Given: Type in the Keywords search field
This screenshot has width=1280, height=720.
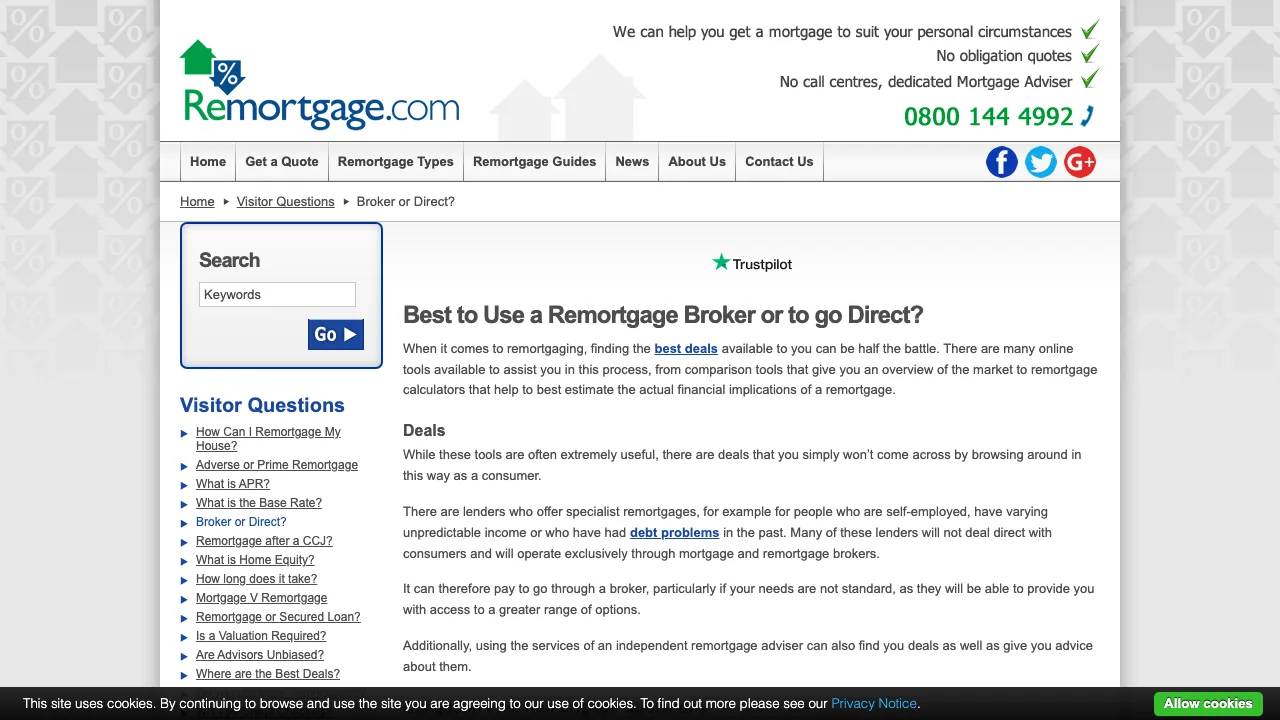Looking at the screenshot, I should pyautogui.click(x=277, y=294).
